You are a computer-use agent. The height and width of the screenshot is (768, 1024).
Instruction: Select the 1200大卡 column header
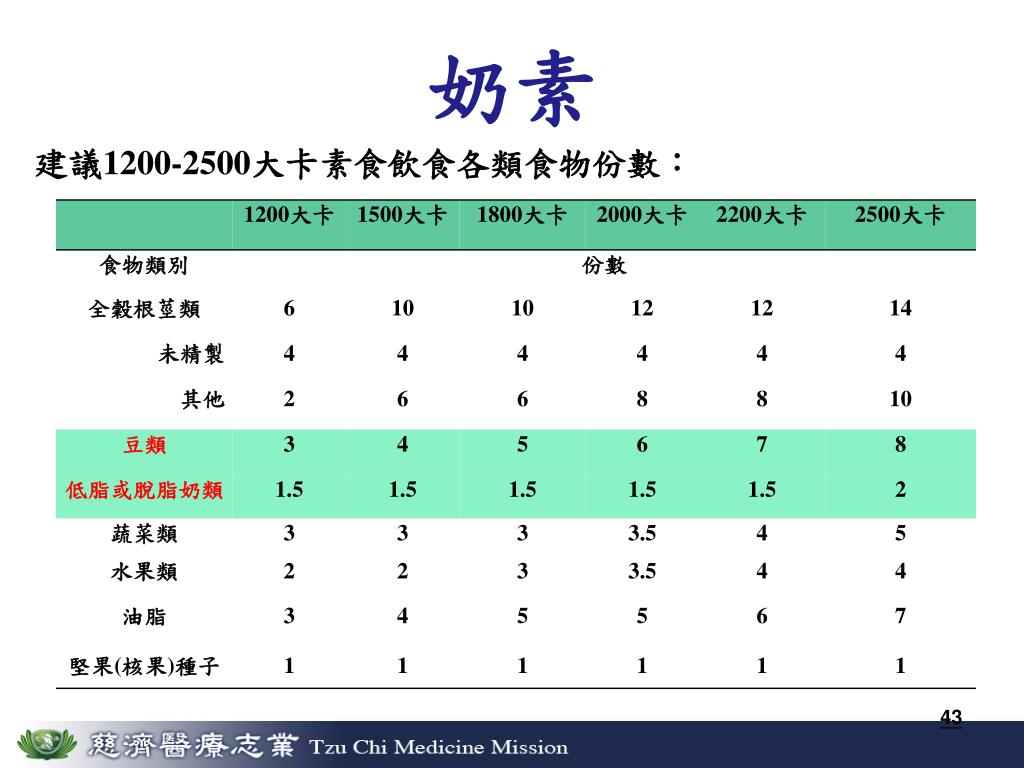tap(288, 215)
